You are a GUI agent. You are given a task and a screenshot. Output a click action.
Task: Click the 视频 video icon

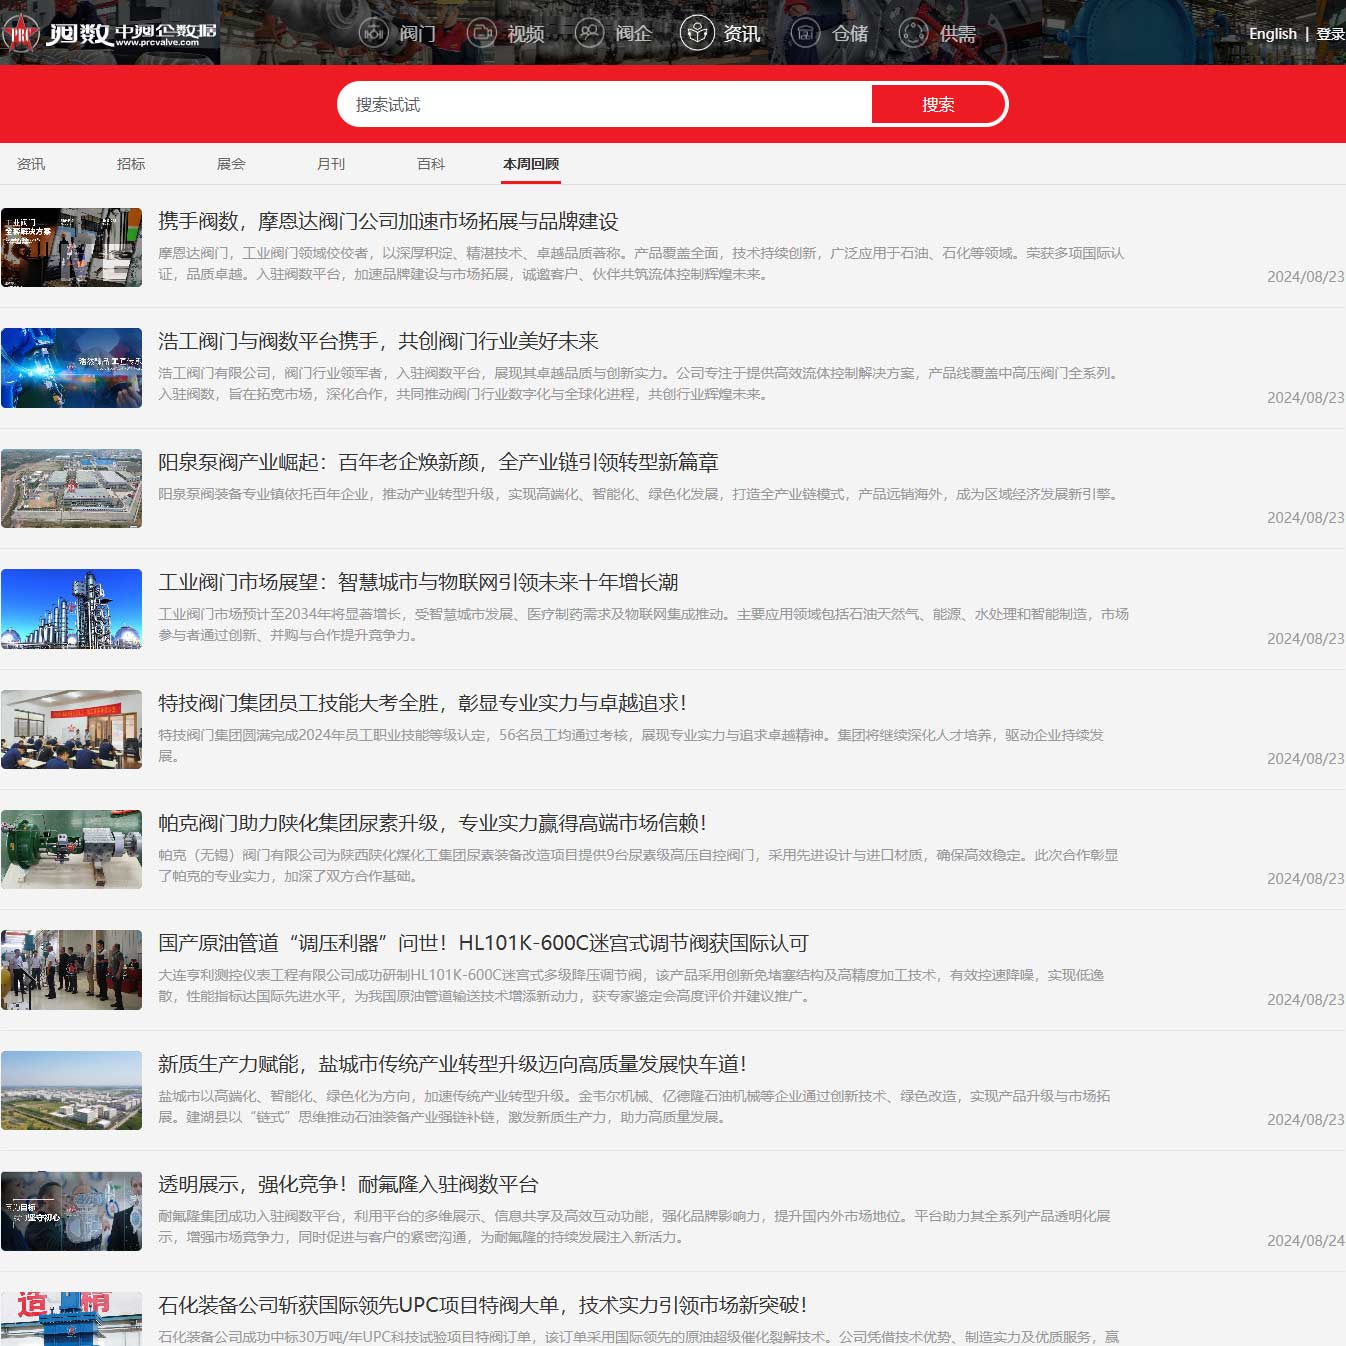point(481,33)
